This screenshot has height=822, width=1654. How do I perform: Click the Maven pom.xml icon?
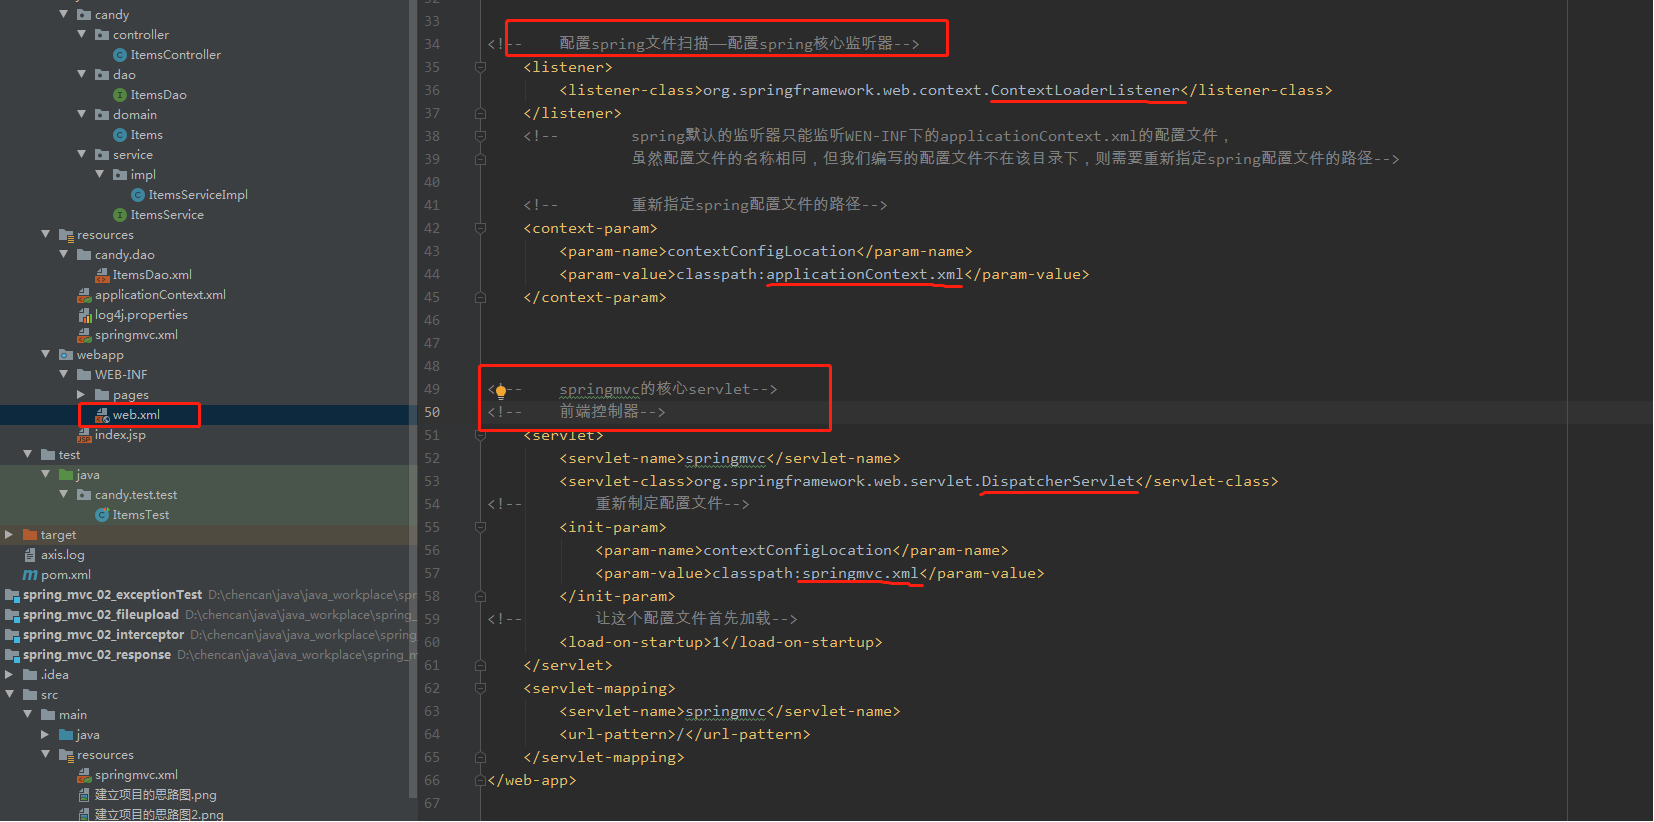pyautogui.click(x=30, y=575)
